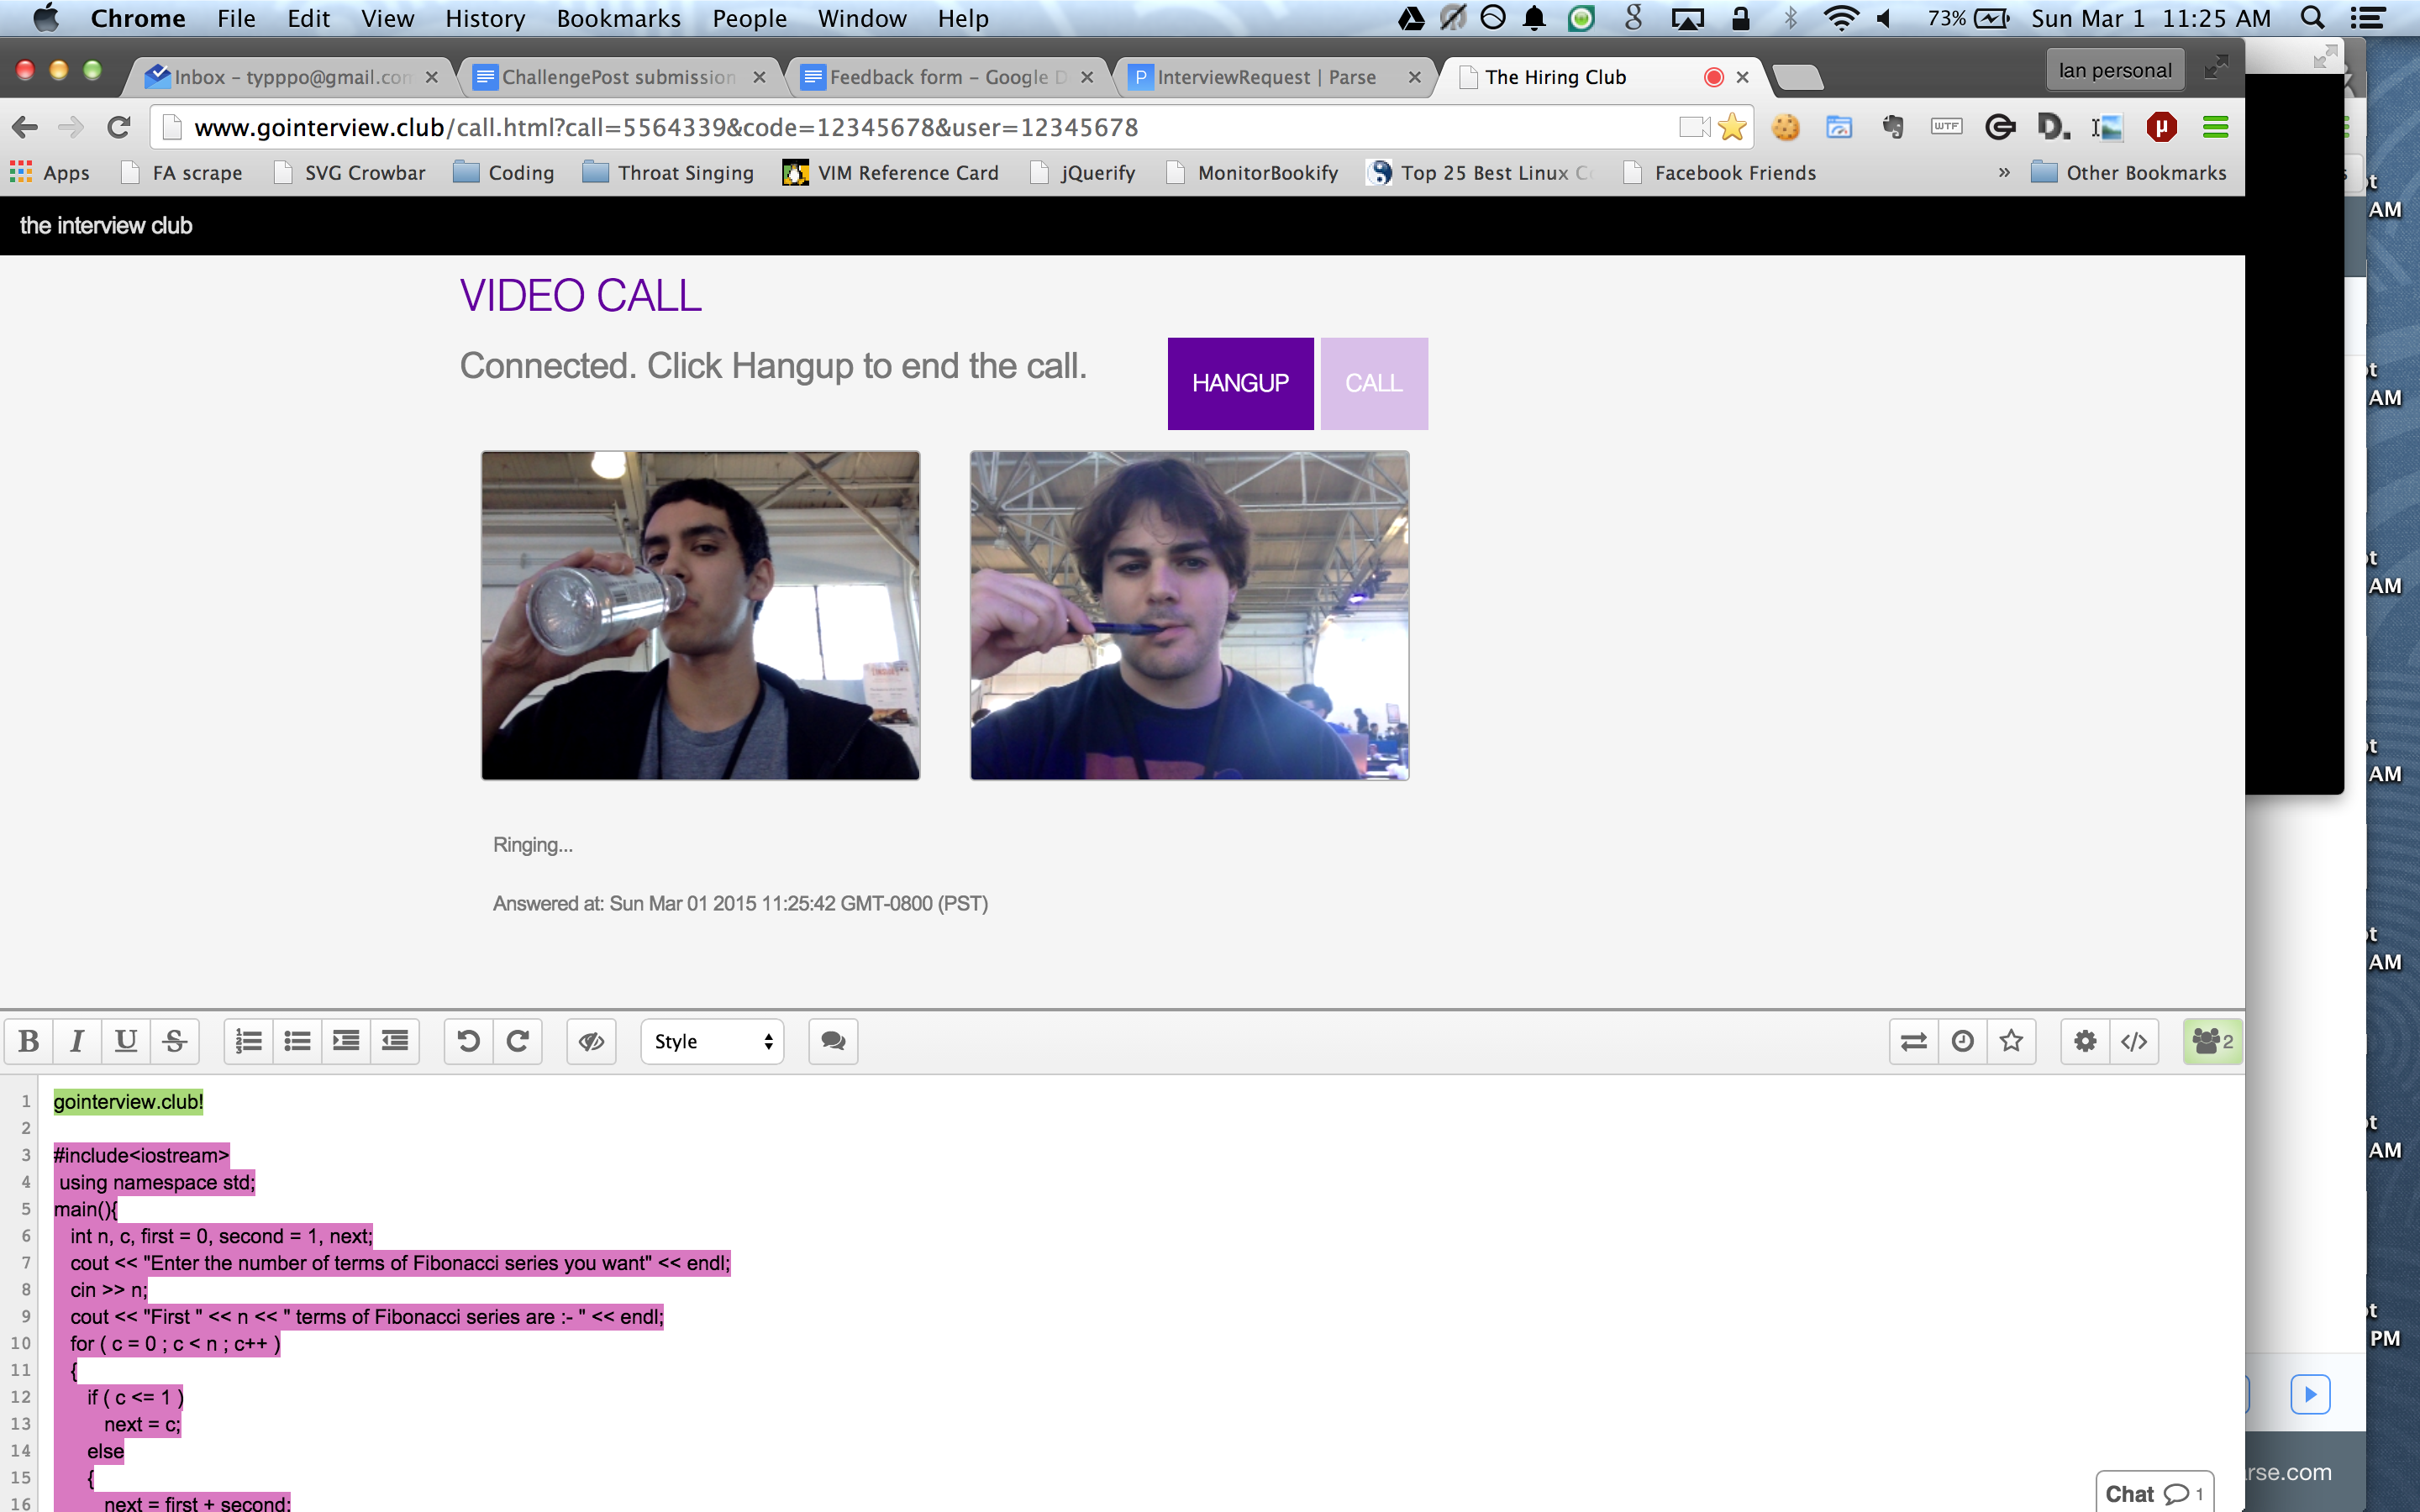Open the comments speech bubble icon

pos(833,1041)
